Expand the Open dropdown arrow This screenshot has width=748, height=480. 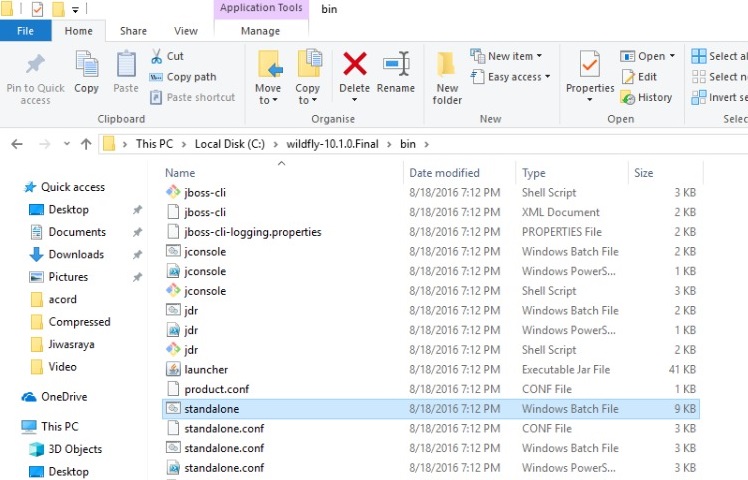pyautogui.click(x=672, y=56)
